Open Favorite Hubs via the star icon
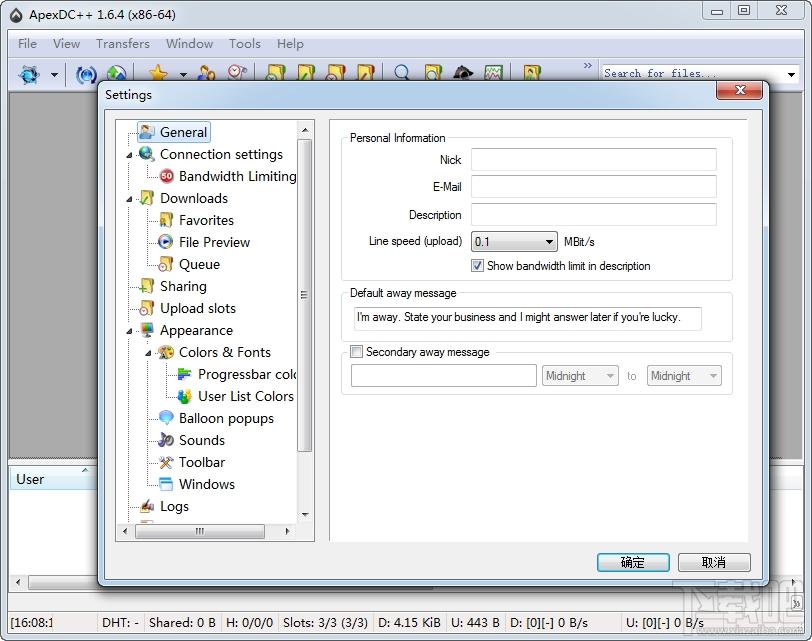The height and width of the screenshot is (641, 812). [x=158, y=74]
